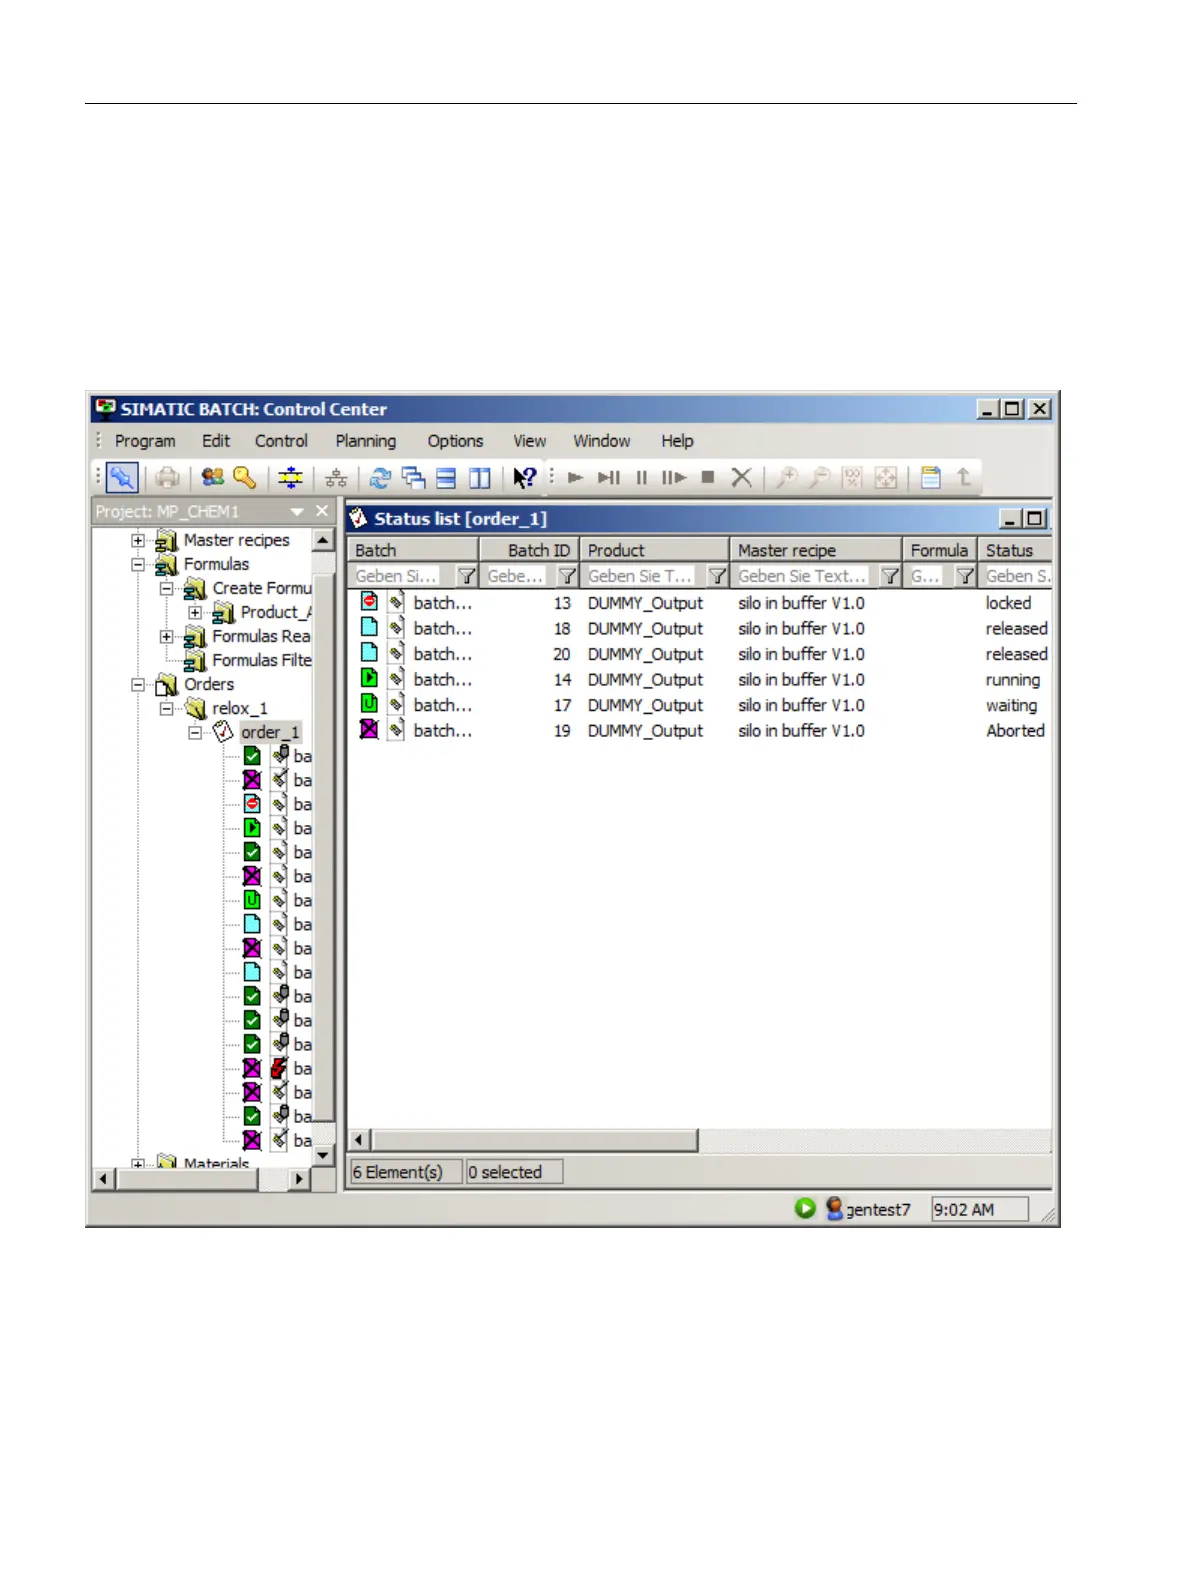The image size is (1191, 1587).
Task: Click the tree panel scroll right arrow
Action: [298, 1179]
